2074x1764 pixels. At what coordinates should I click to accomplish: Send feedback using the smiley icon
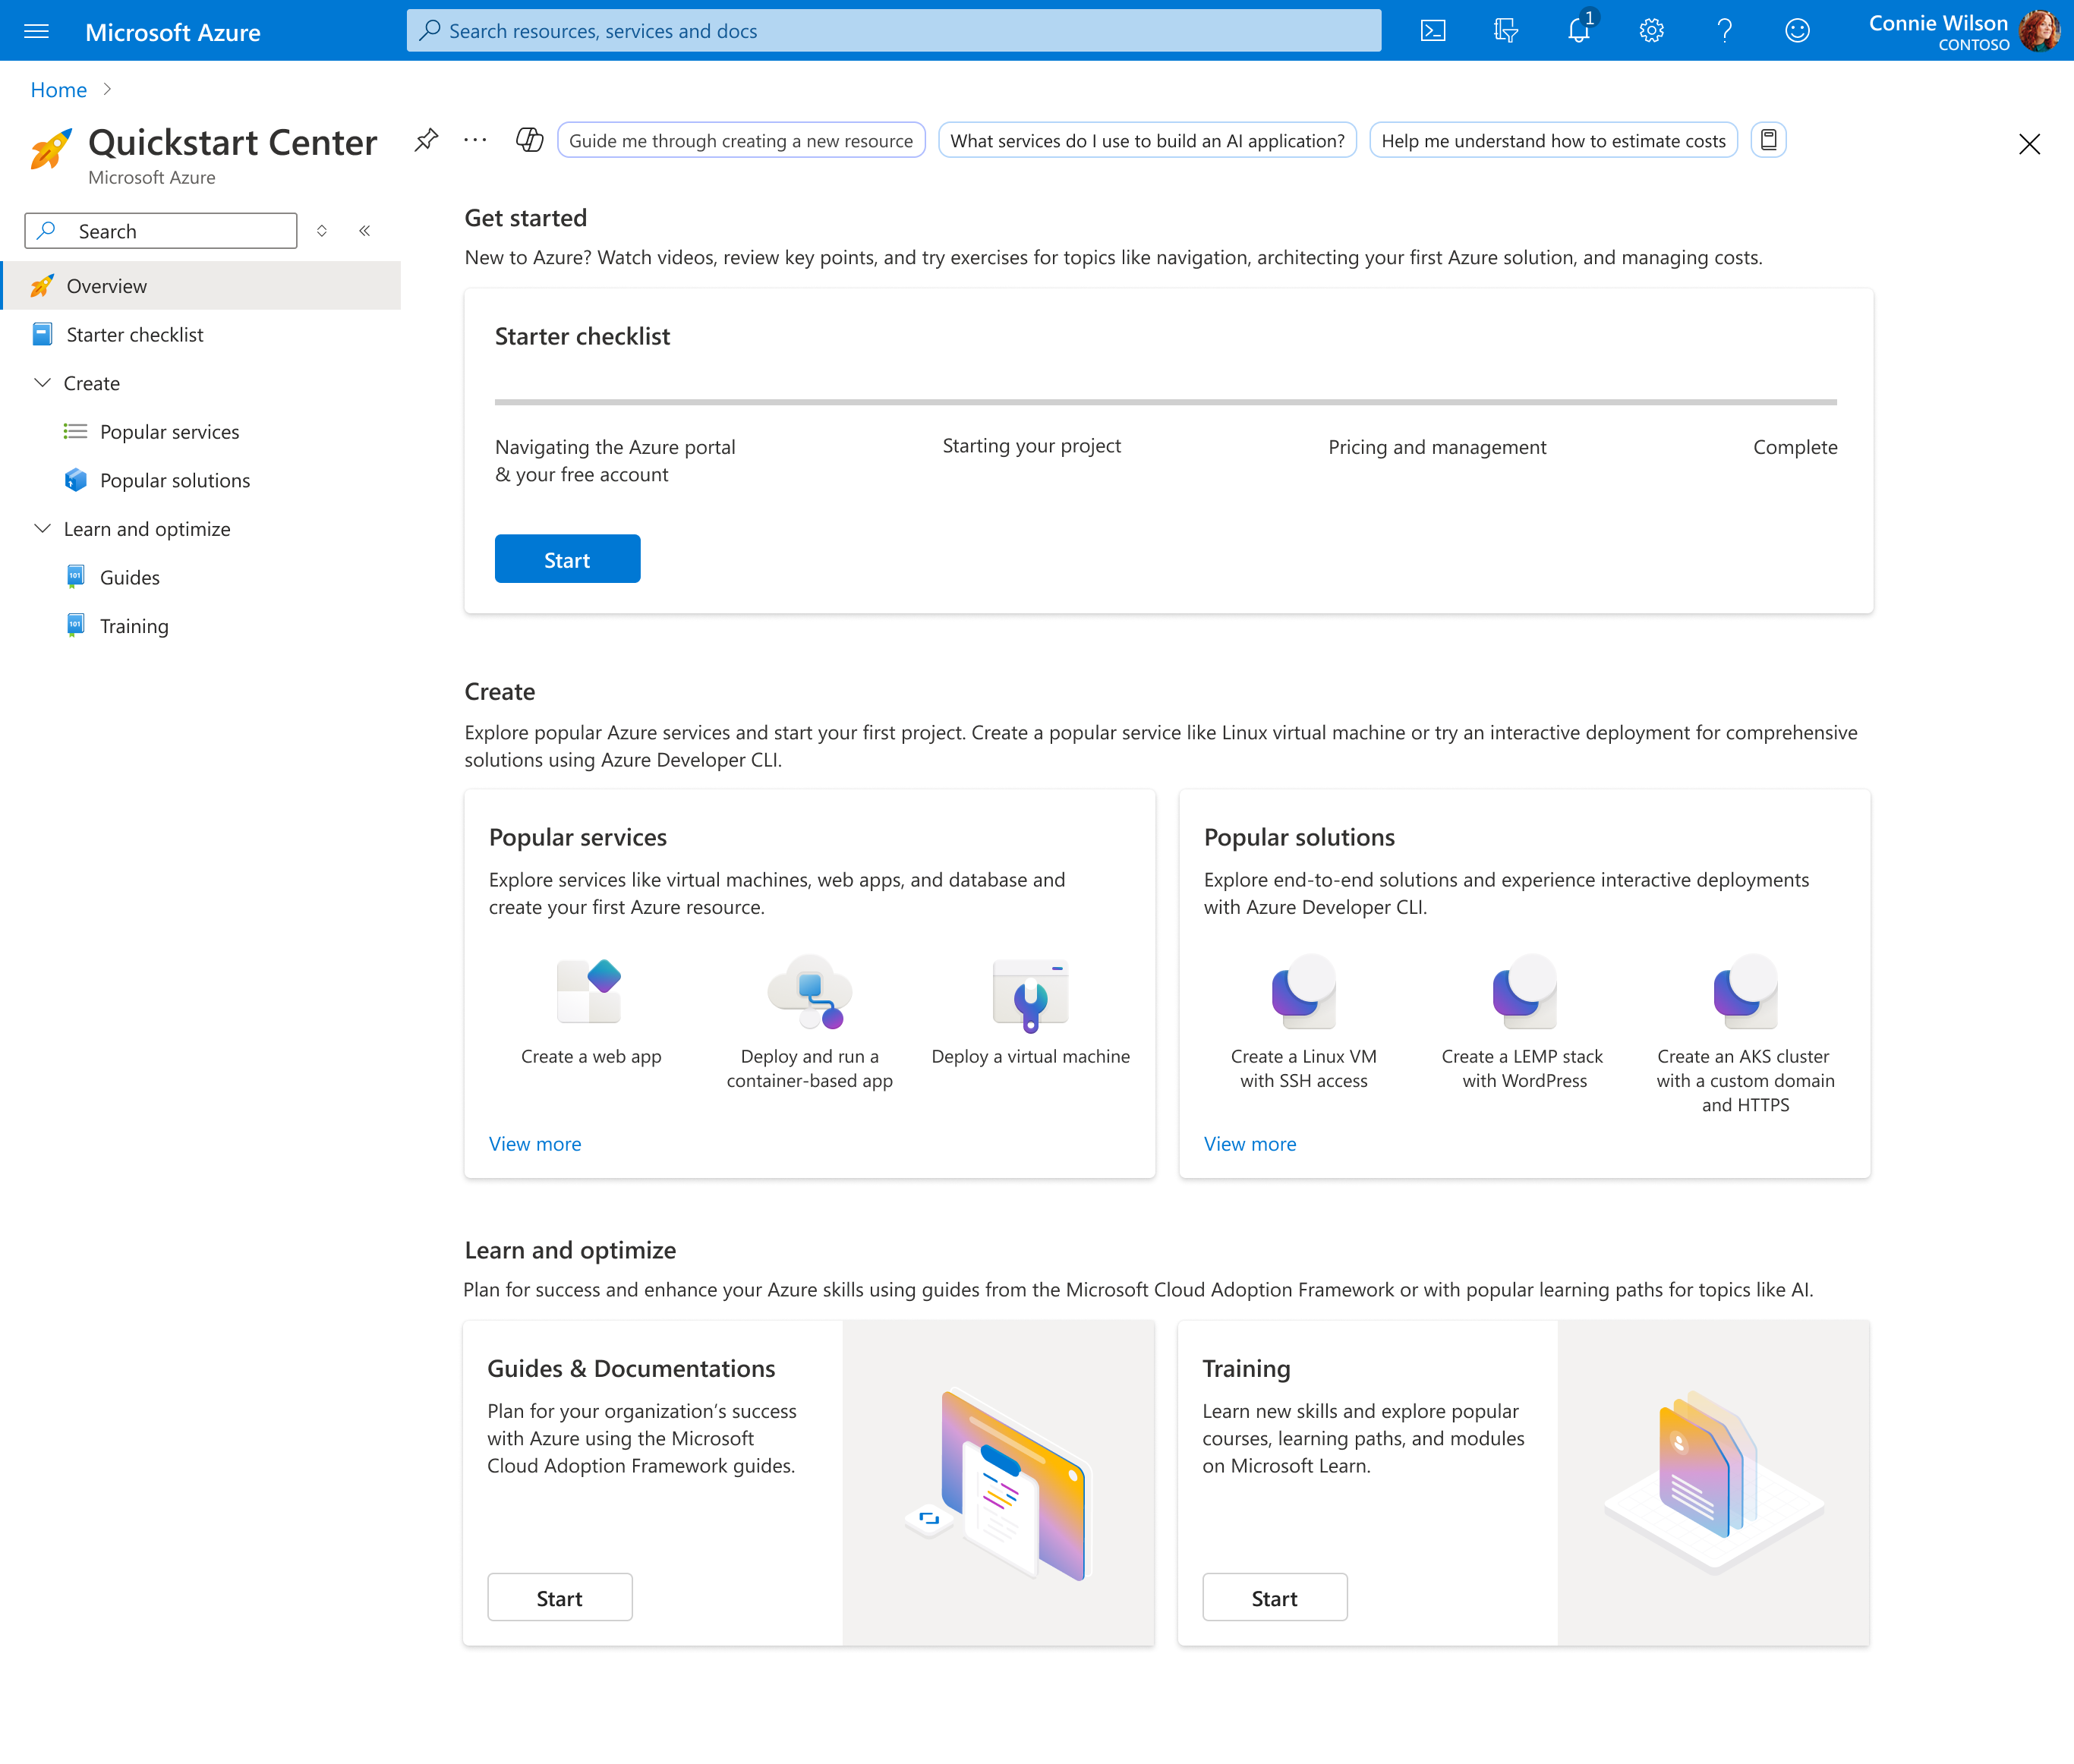1797,30
